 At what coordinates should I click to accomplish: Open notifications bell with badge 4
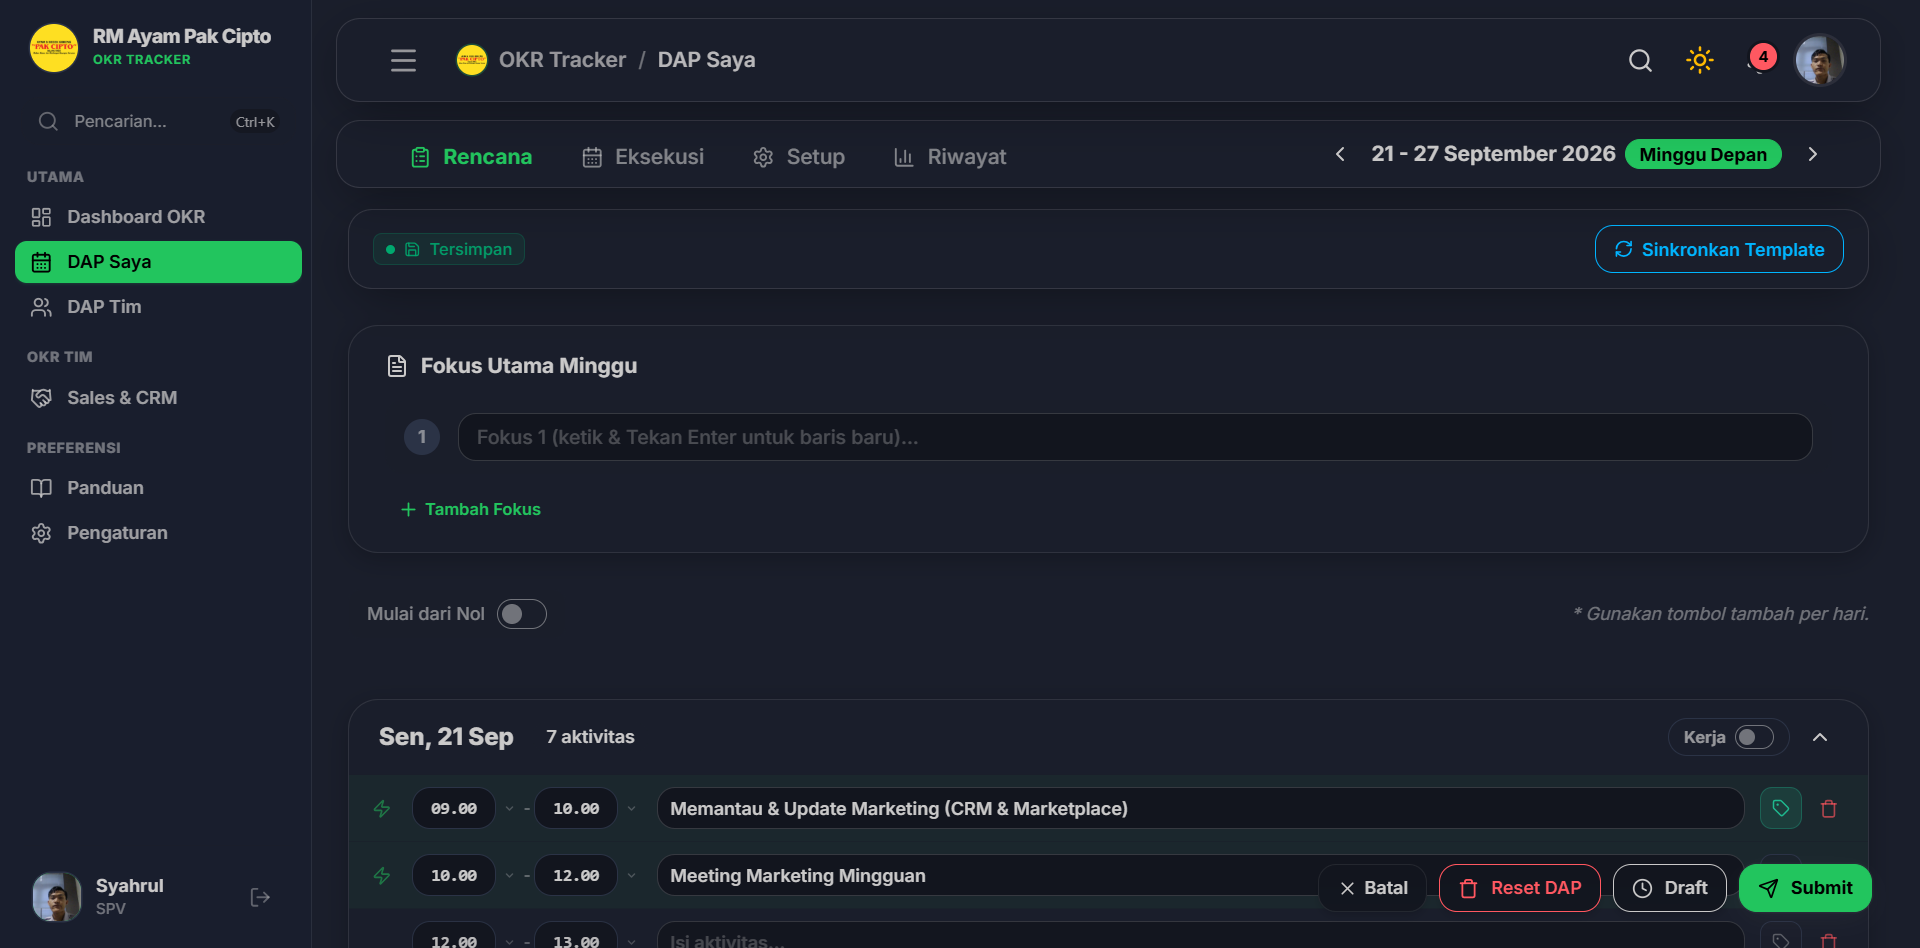[1760, 60]
